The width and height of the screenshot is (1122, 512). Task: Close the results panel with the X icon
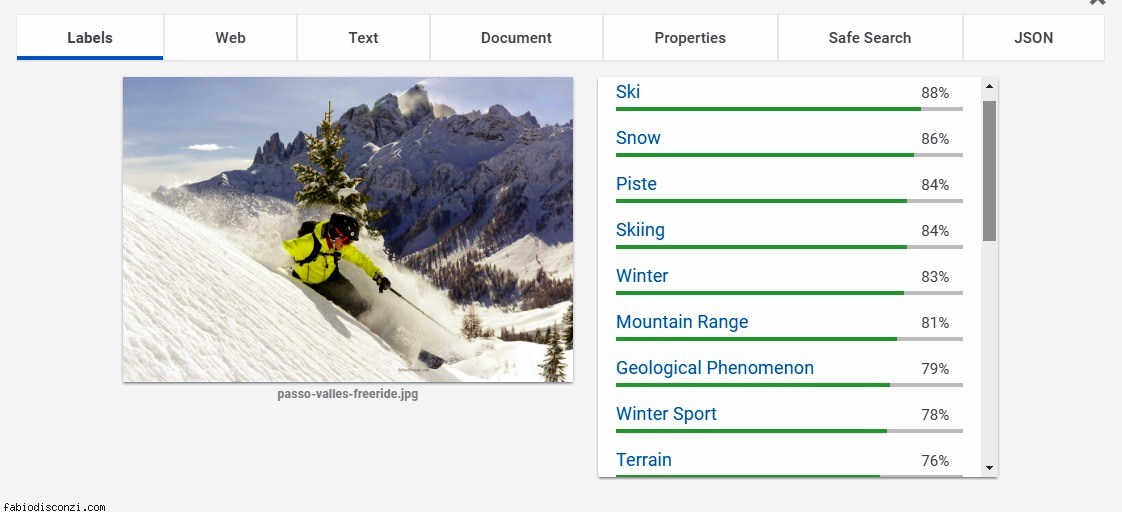pos(1097,3)
